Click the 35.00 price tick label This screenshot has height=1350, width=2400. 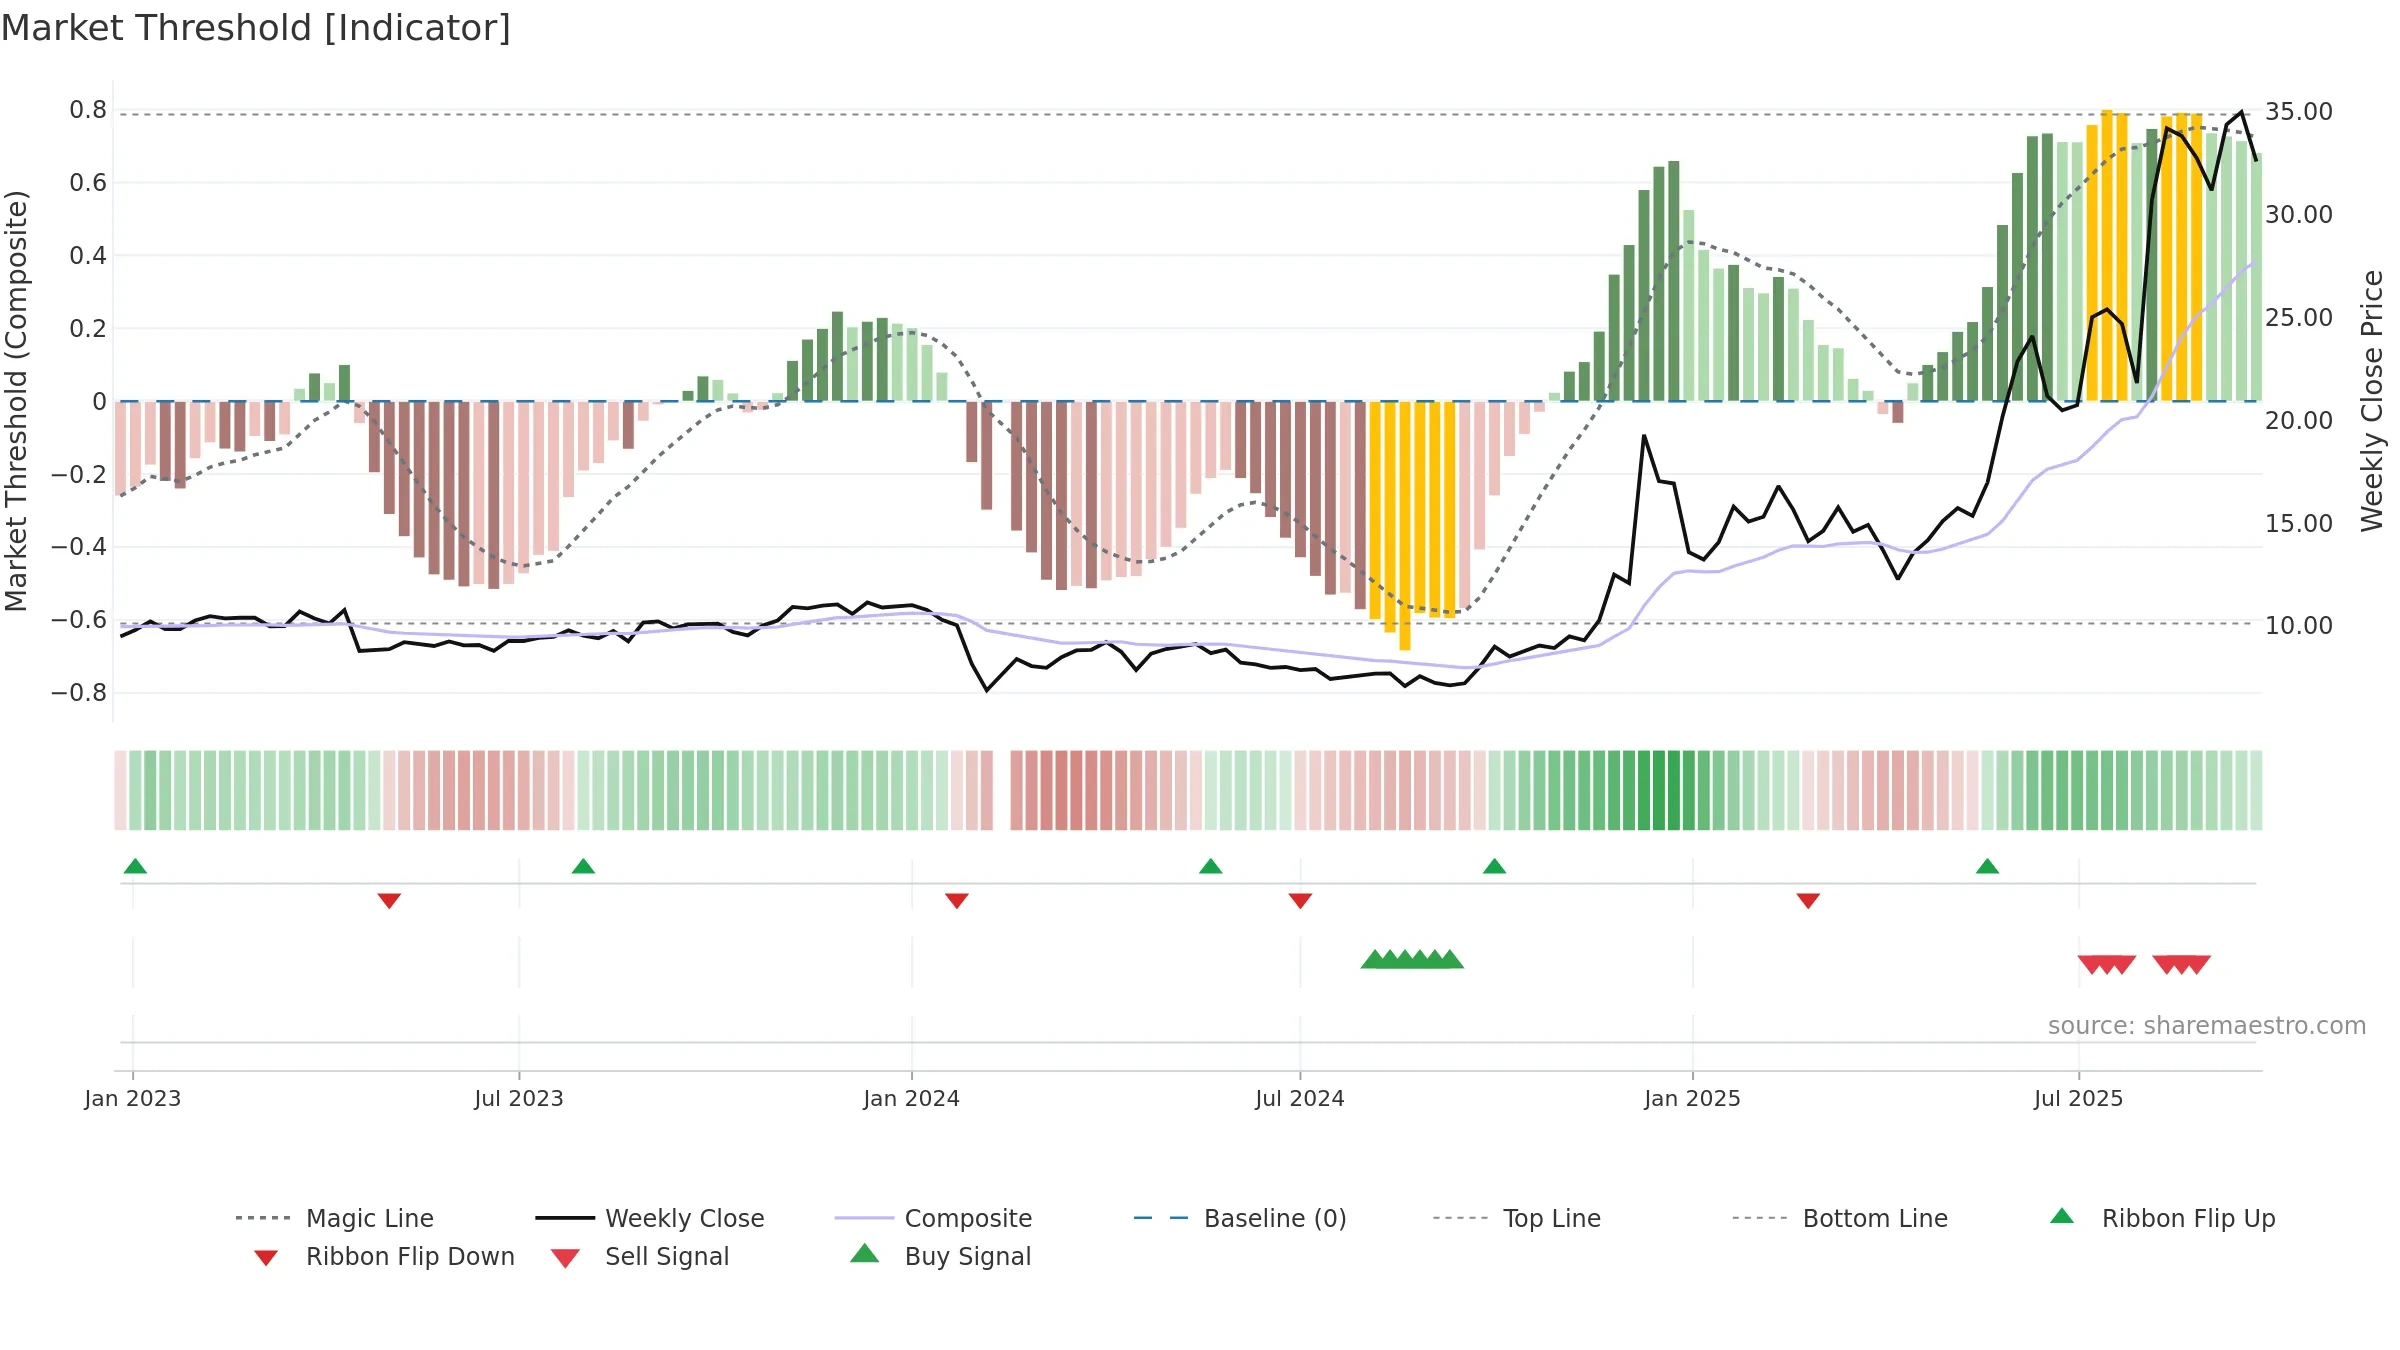[x=2299, y=112]
